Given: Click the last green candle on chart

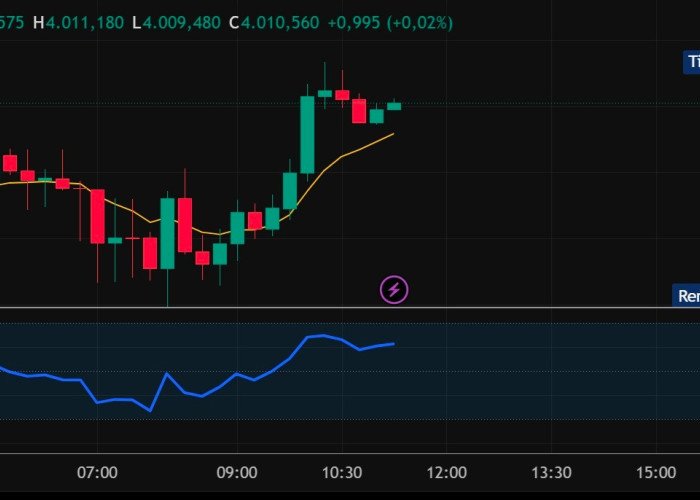Looking at the screenshot, I should coord(394,106).
